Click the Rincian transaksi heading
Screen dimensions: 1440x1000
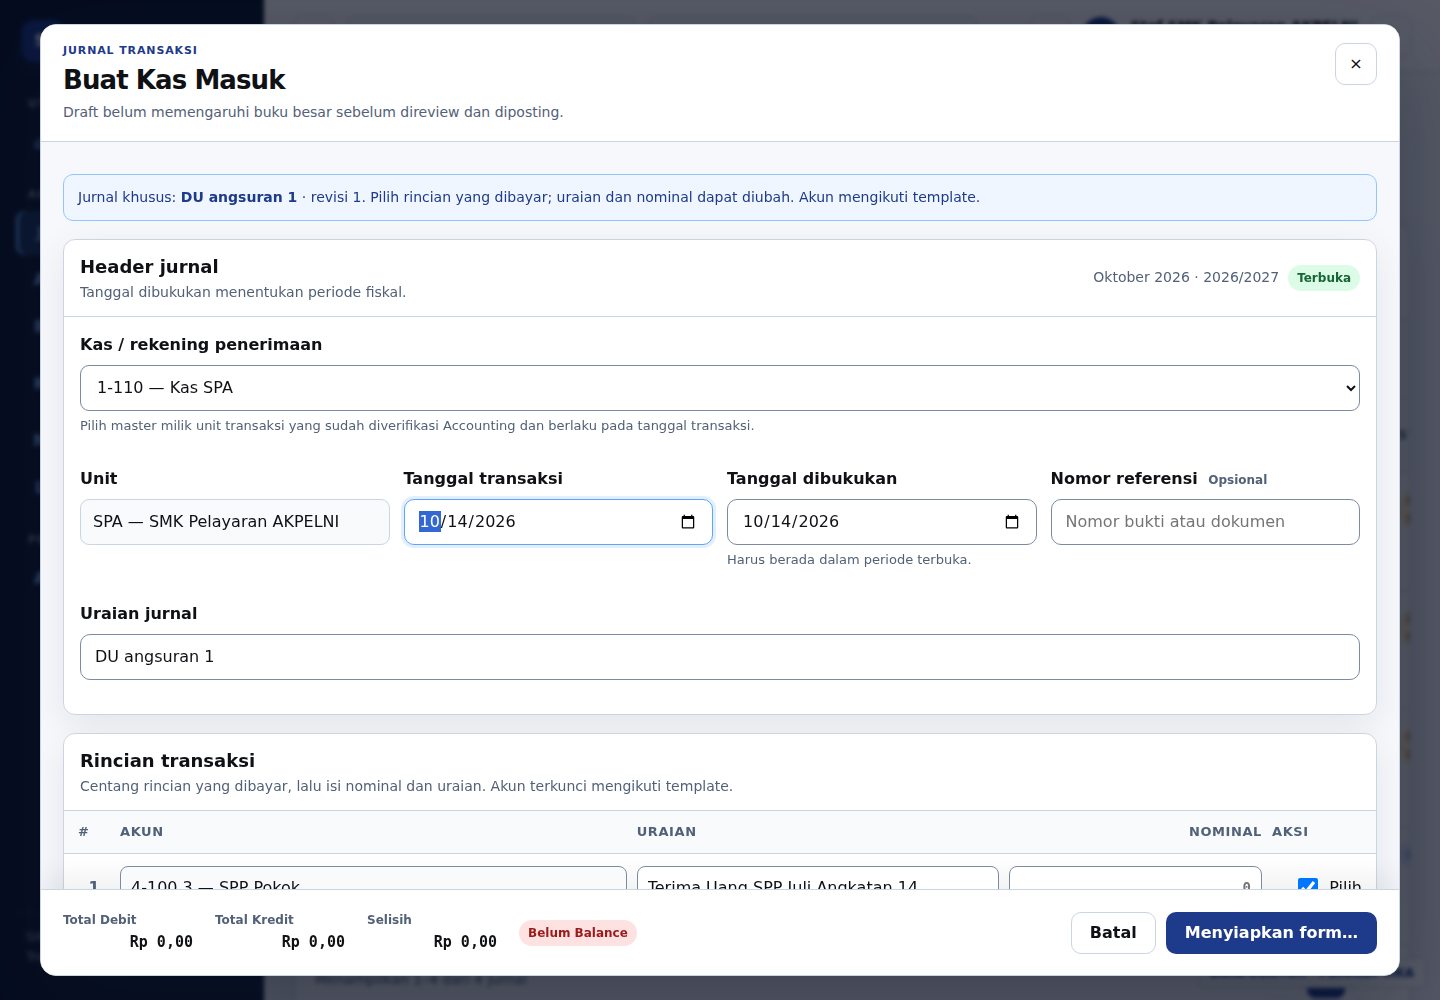pos(167,761)
